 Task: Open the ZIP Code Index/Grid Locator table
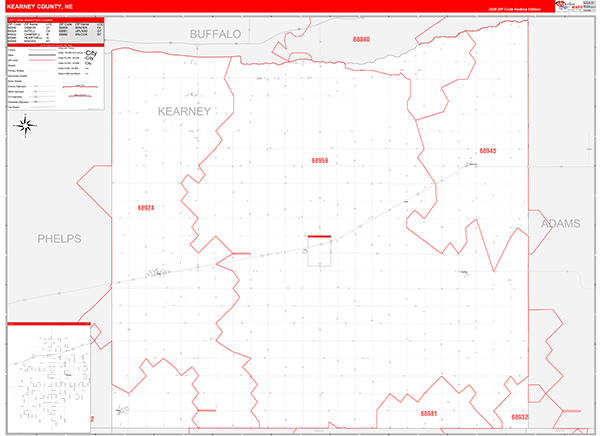[x=56, y=30]
